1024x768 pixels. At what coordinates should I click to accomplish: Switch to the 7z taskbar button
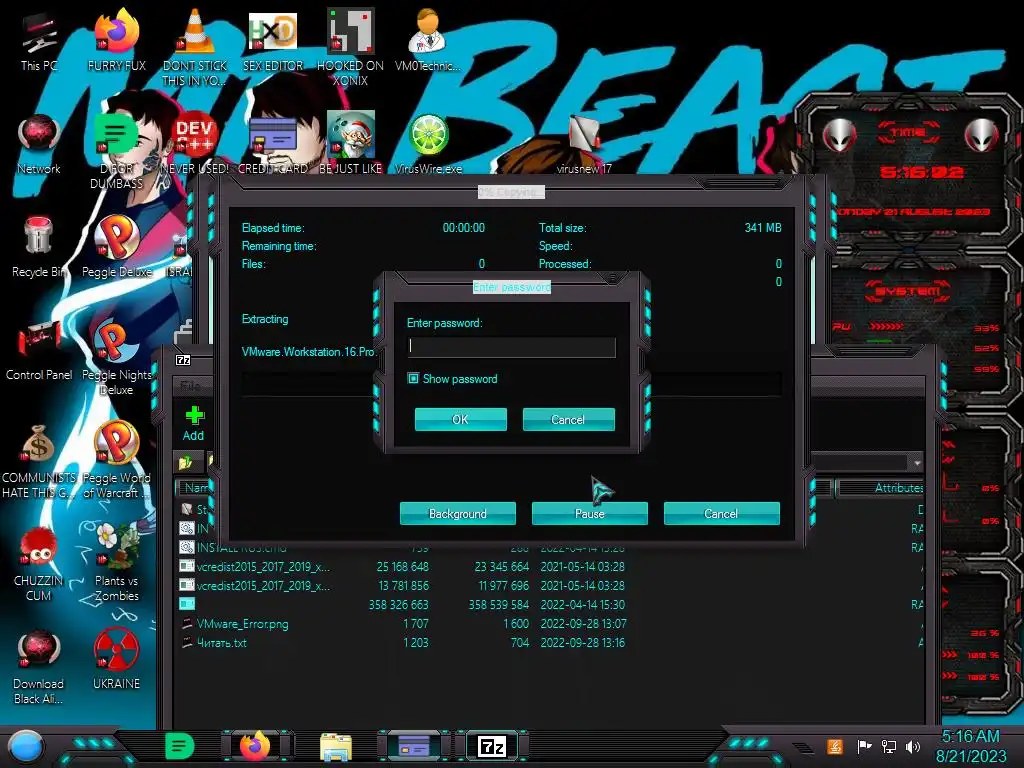492,746
